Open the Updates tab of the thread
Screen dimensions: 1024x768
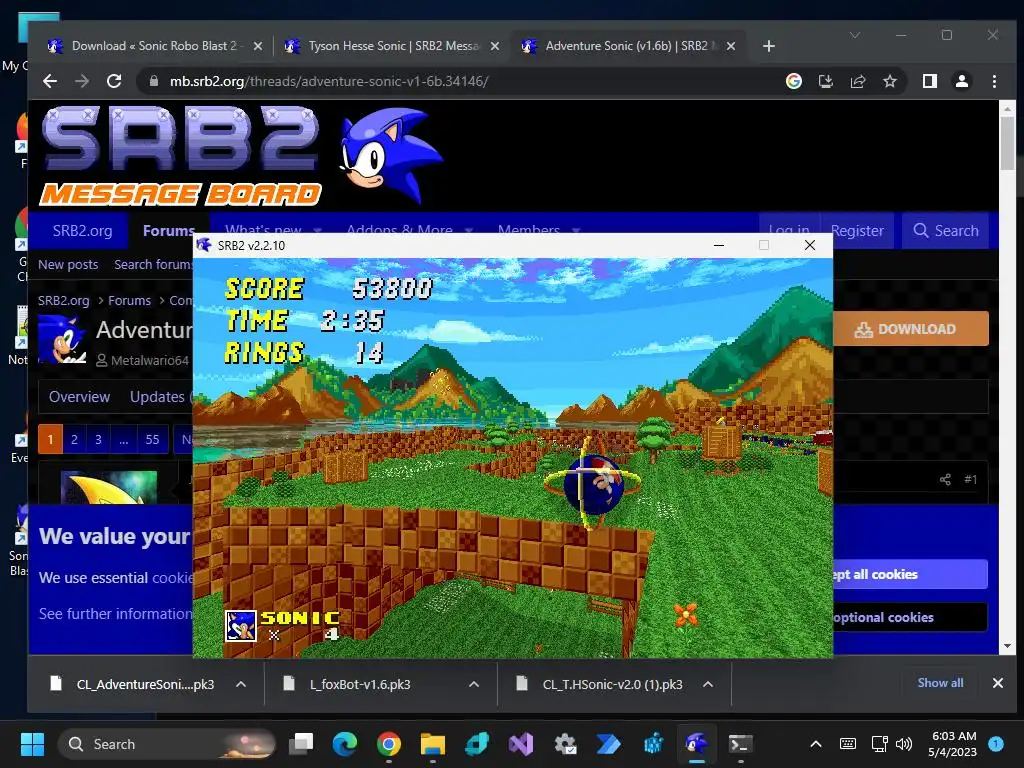tap(157, 396)
